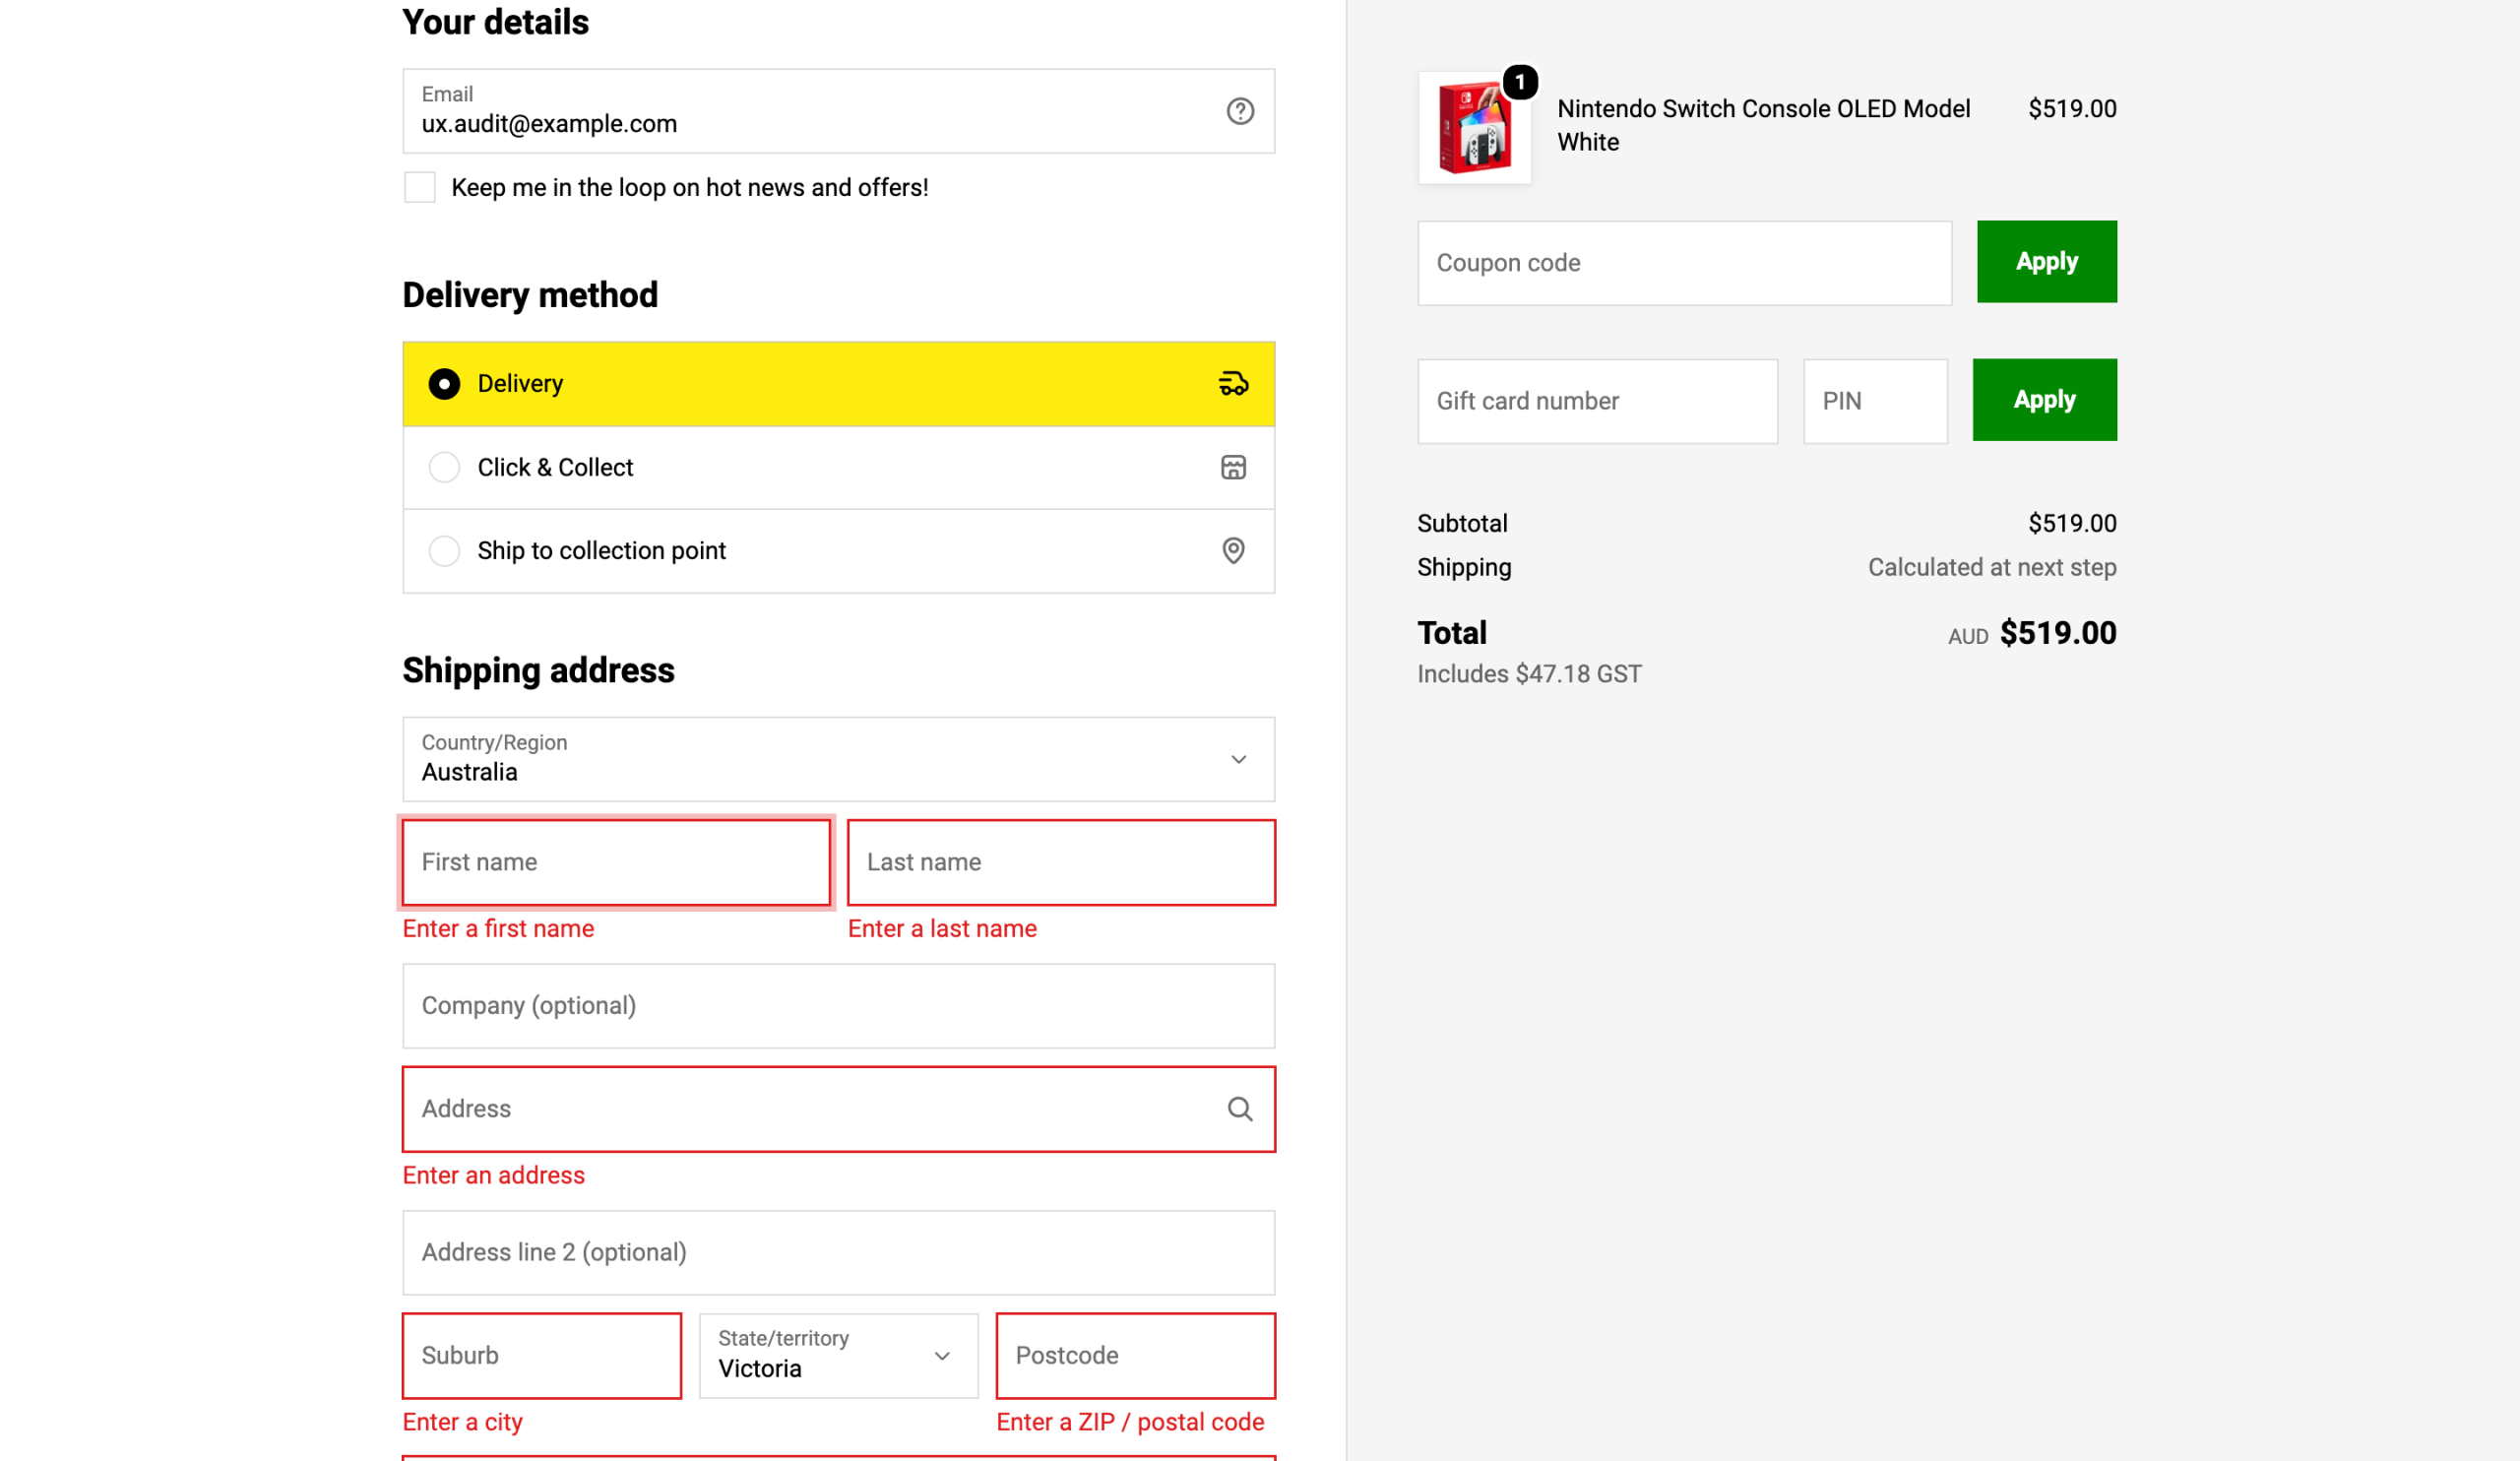Click the quantity badge on product image
Screen dimensions: 2520x1461
[x=1520, y=82]
